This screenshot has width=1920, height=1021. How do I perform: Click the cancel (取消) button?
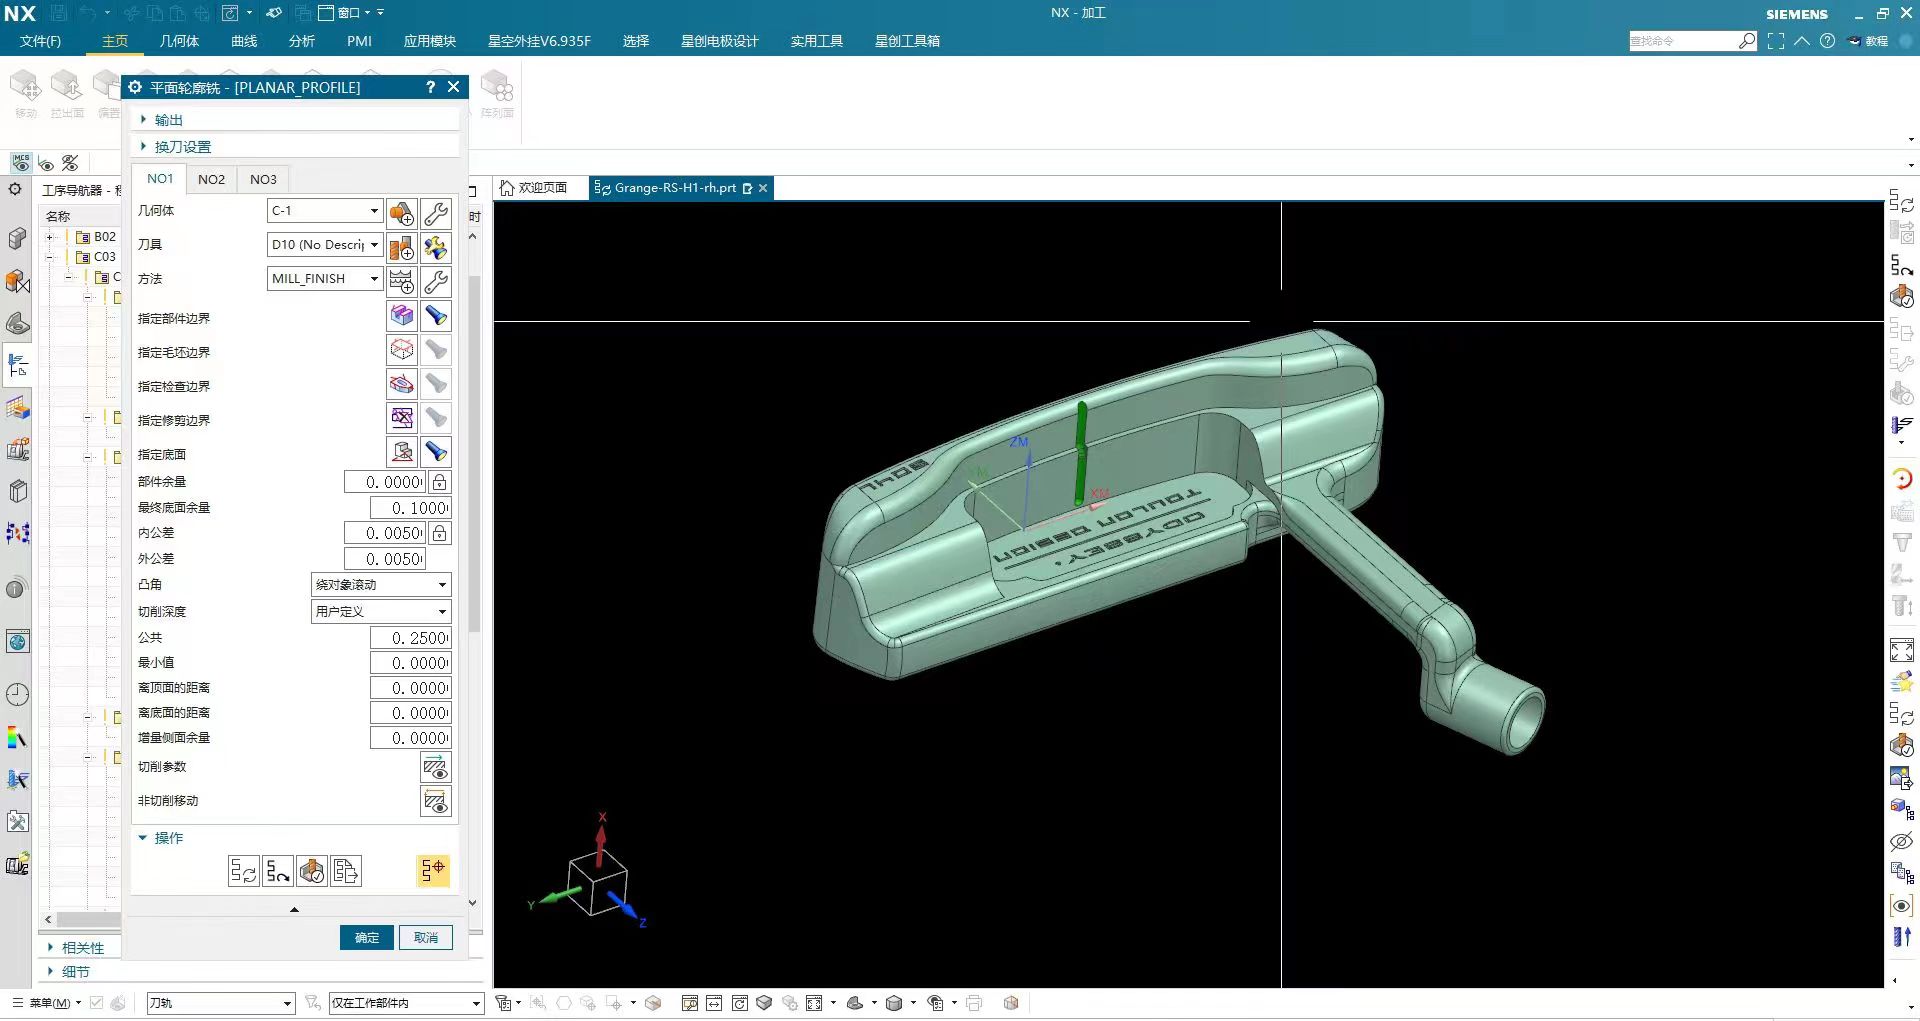click(x=426, y=937)
